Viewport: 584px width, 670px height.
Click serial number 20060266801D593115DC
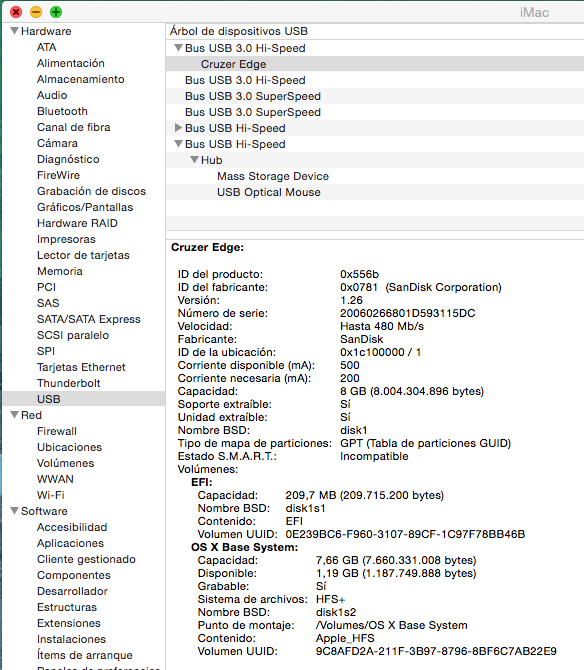coord(408,313)
